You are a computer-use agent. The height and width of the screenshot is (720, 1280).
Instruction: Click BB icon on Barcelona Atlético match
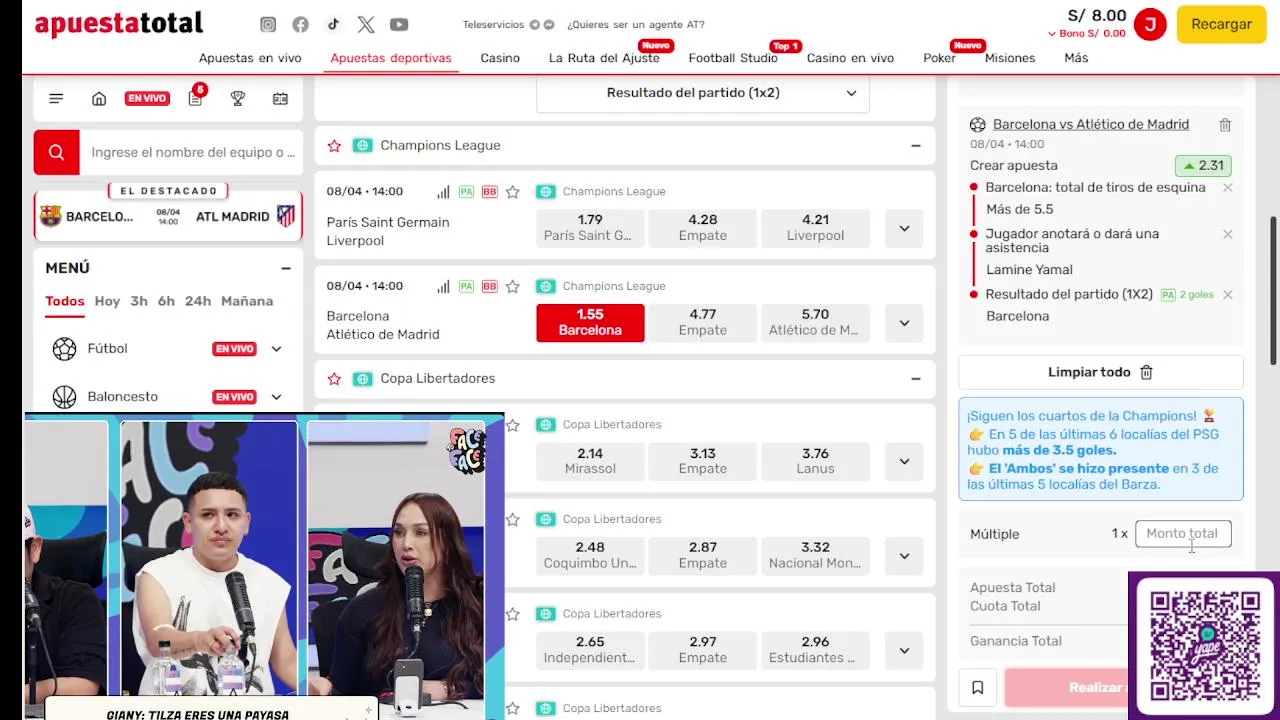click(x=489, y=286)
